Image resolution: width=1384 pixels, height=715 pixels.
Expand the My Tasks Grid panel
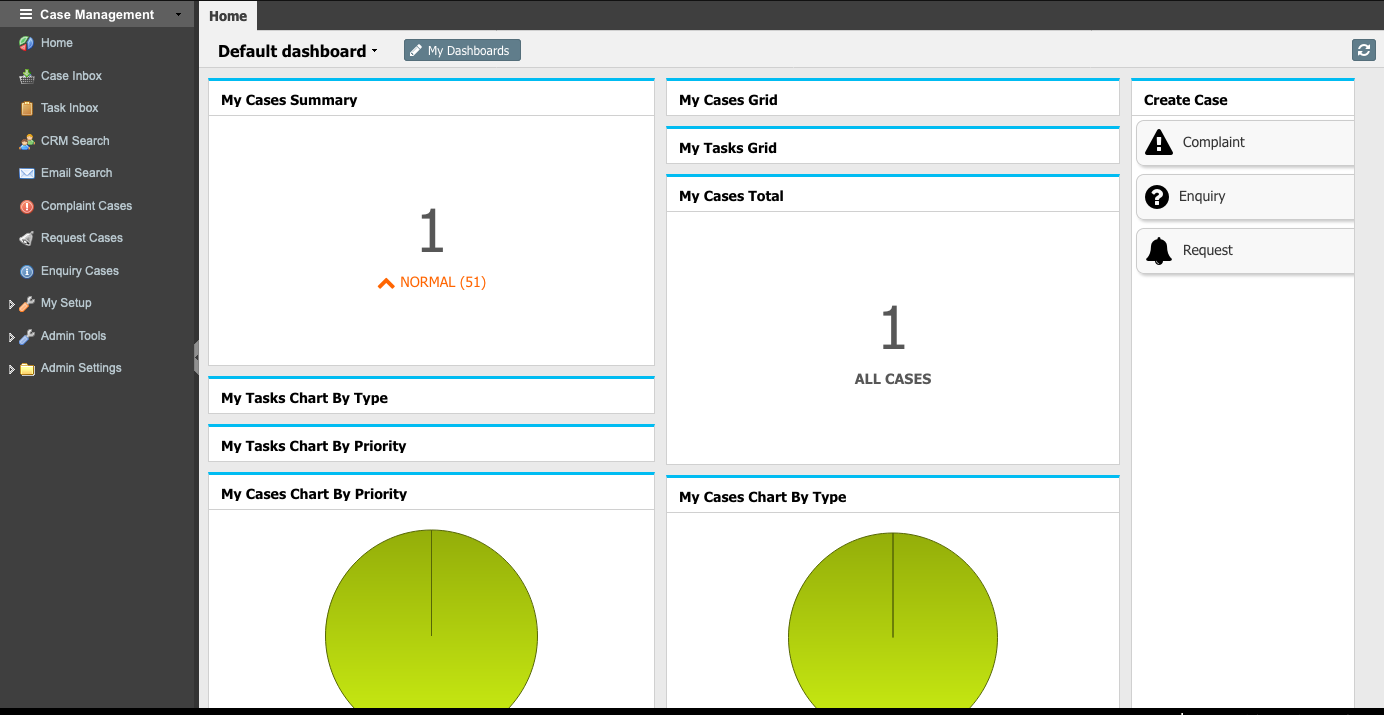893,147
